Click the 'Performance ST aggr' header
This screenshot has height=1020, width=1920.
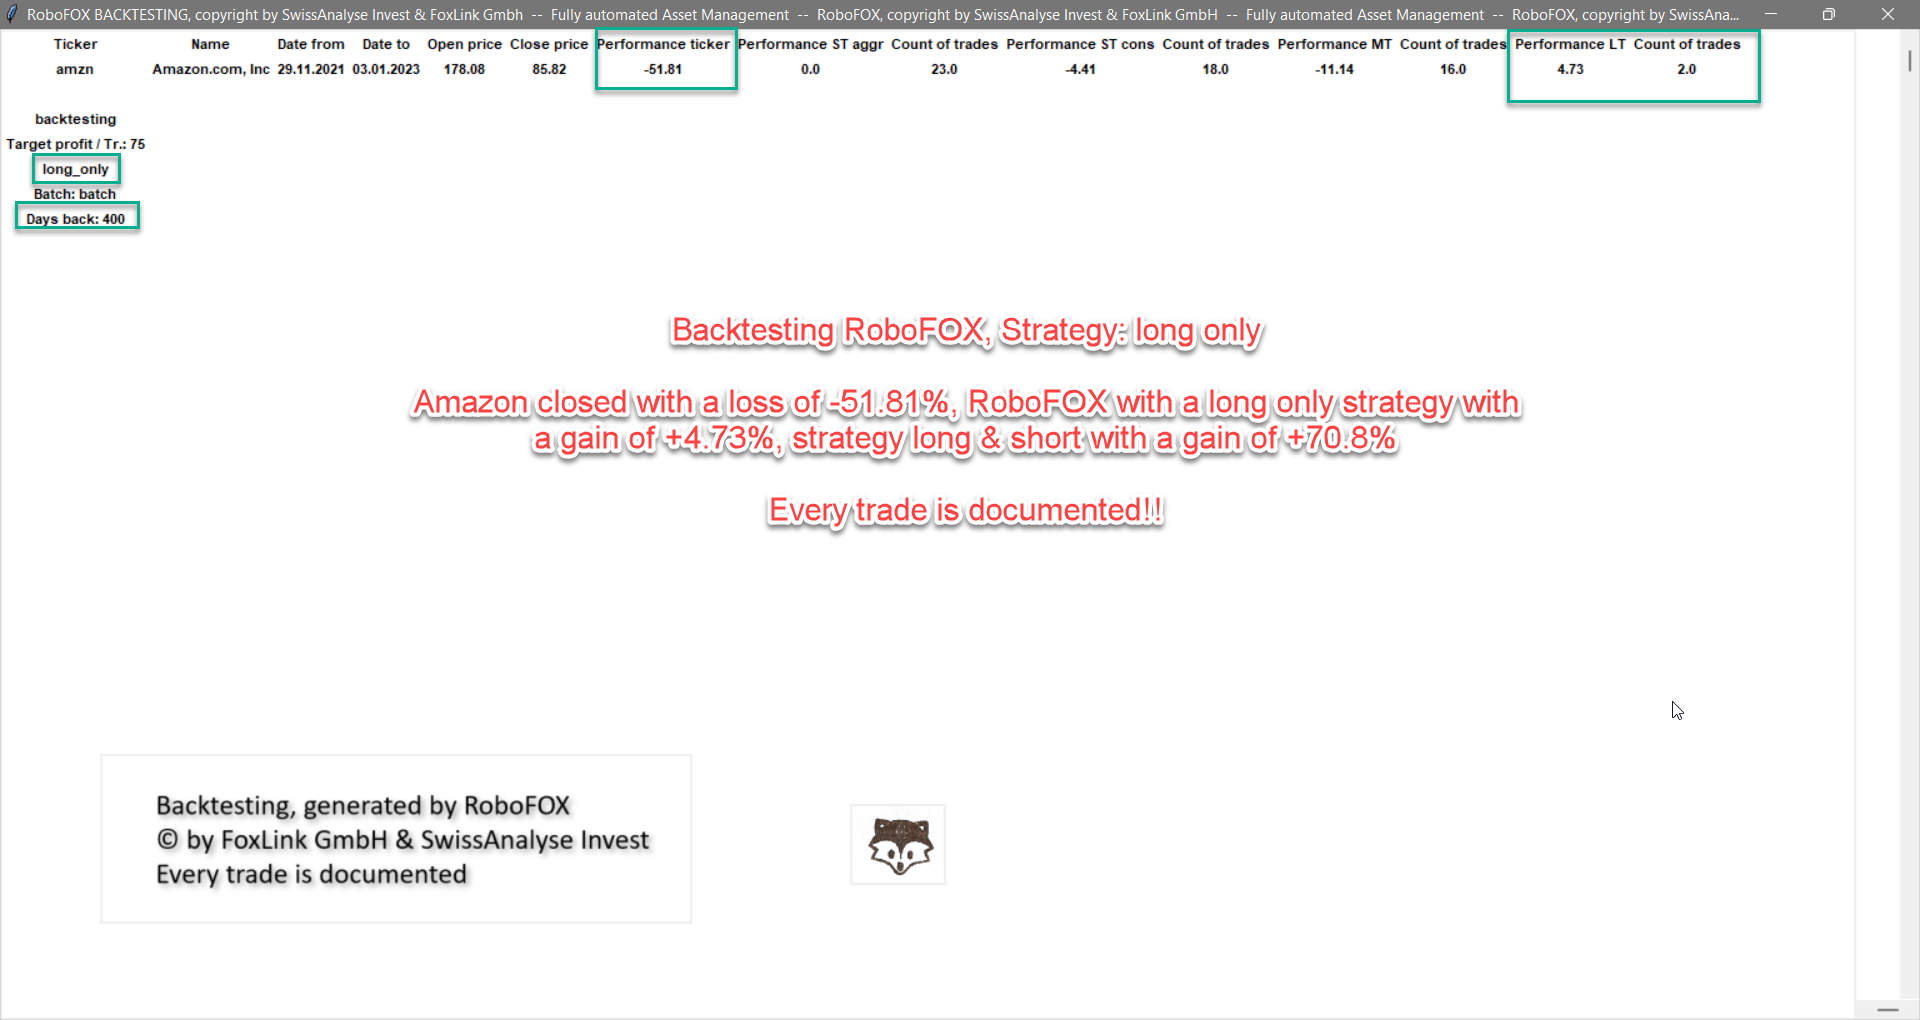810,44
